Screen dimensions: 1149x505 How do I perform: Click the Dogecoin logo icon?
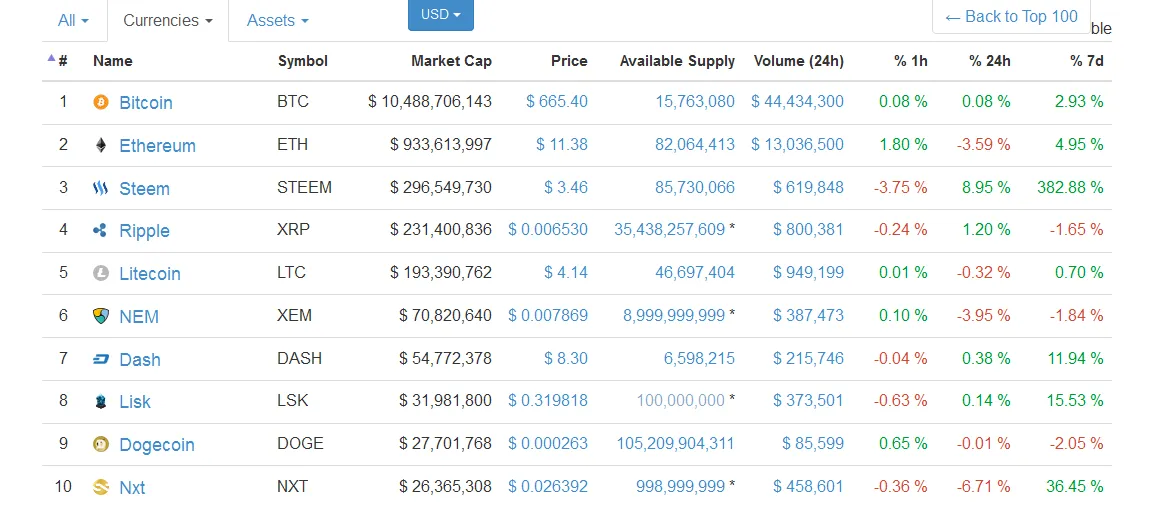point(101,444)
